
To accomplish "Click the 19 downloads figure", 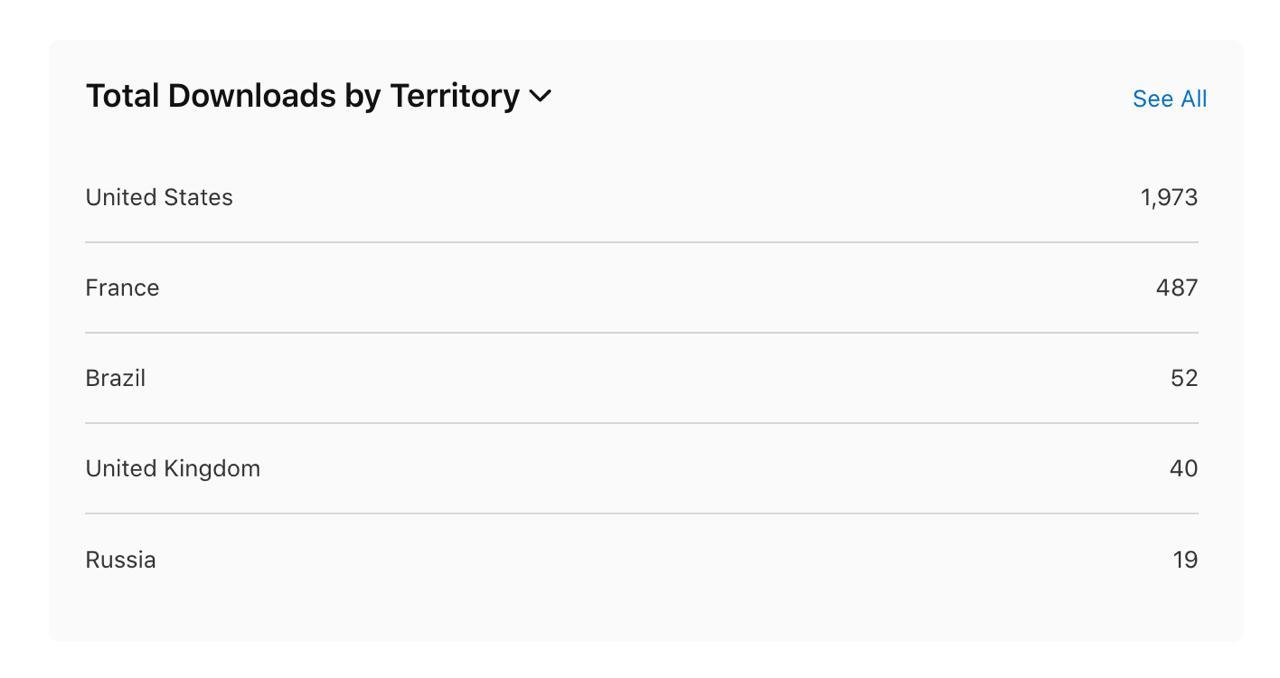I will (x=1185, y=560).
